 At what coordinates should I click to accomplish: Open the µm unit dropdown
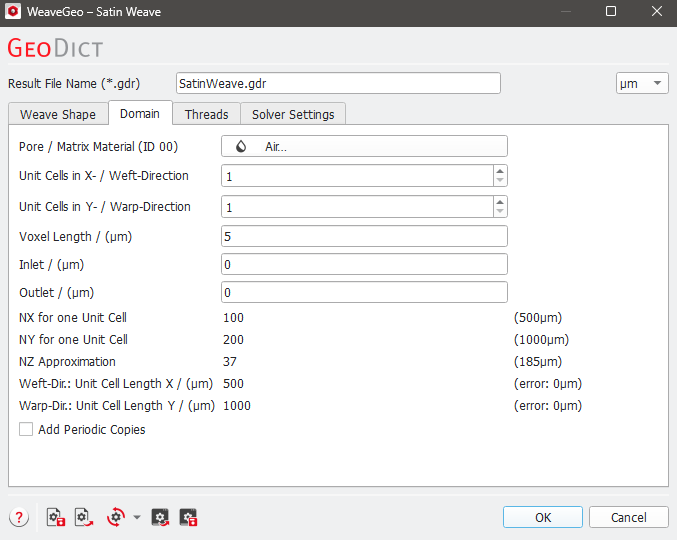coord(642,83)
